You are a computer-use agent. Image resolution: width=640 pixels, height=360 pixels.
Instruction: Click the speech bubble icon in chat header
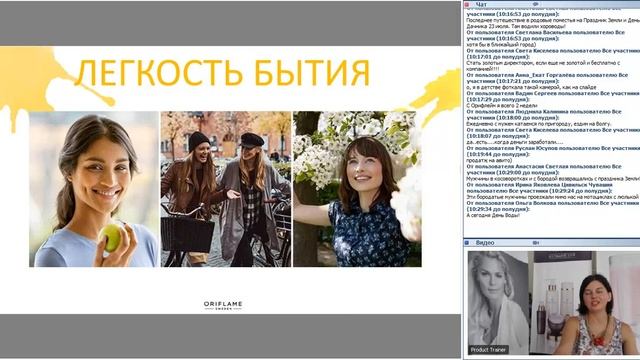point(536,4)
